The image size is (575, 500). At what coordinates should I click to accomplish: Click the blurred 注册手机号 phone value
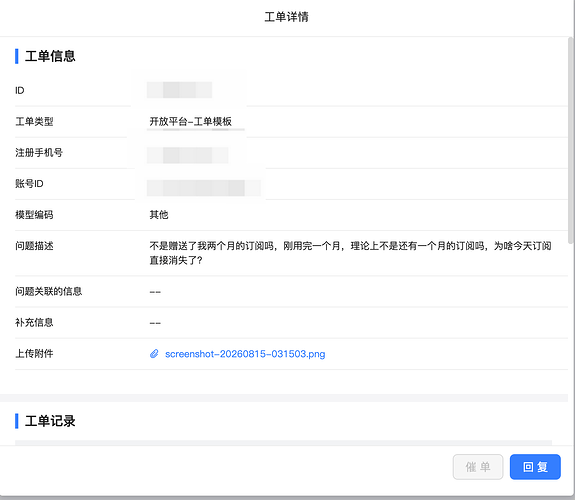[187, 155]
